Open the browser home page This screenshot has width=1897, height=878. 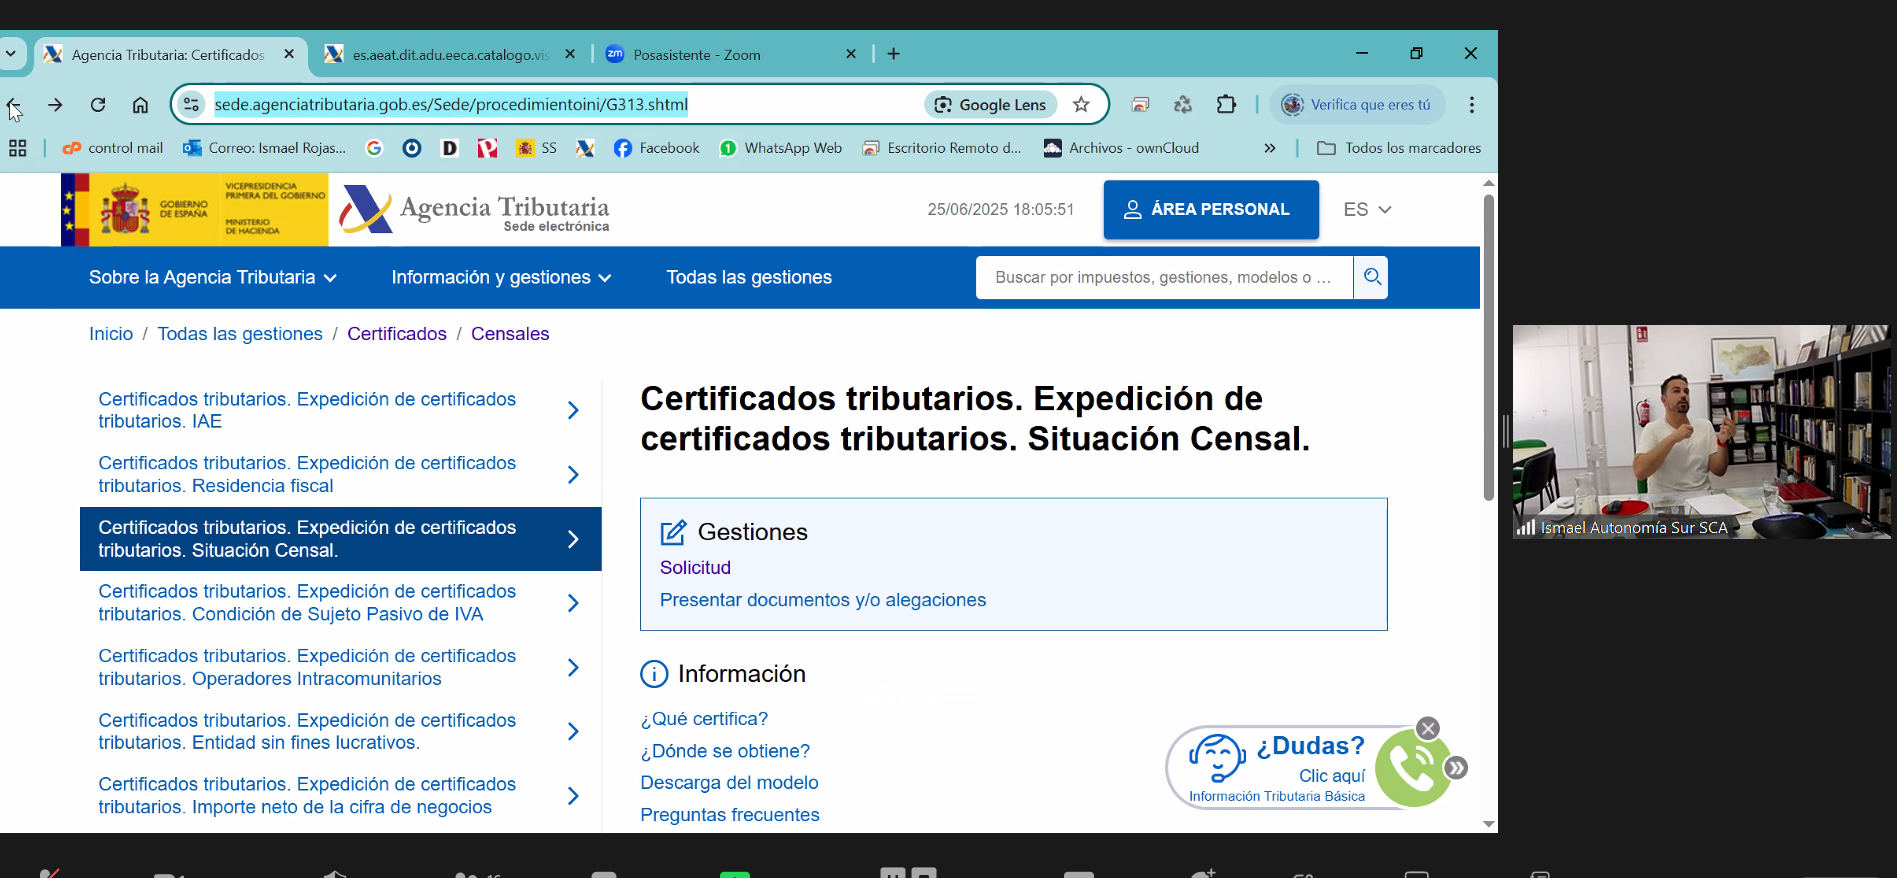tap(140, 105)
